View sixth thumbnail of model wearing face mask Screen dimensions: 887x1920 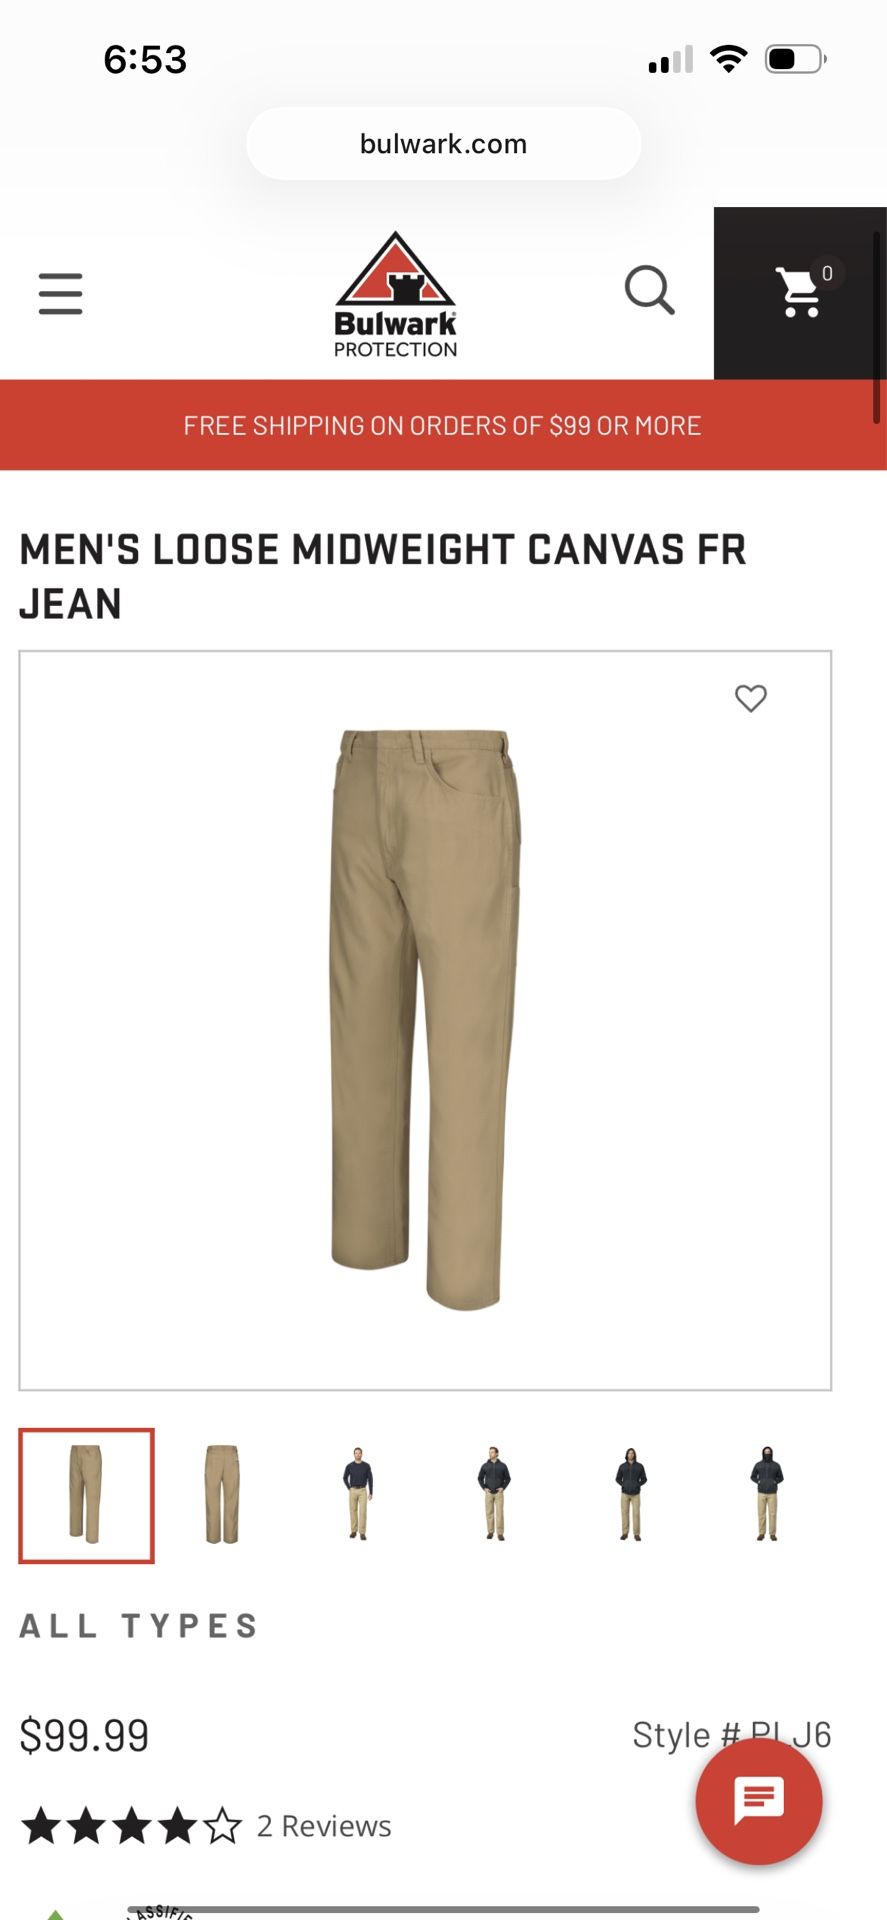[x=767, y=1496]
